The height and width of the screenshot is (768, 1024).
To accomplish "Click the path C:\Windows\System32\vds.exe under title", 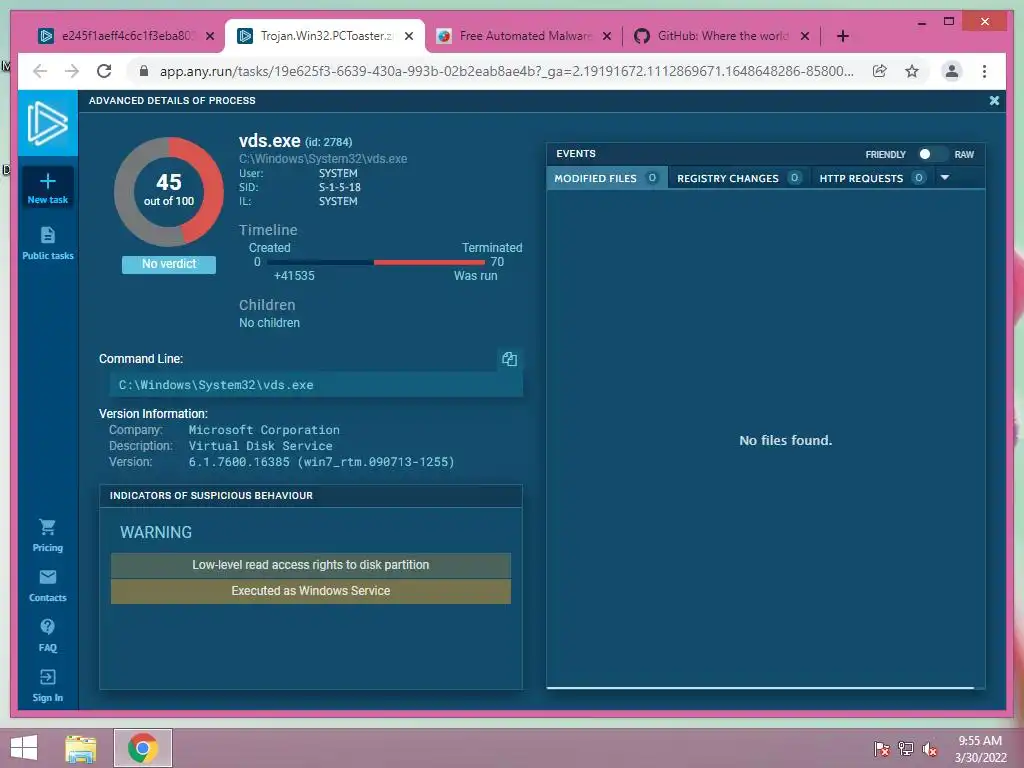I will (323, 159).
